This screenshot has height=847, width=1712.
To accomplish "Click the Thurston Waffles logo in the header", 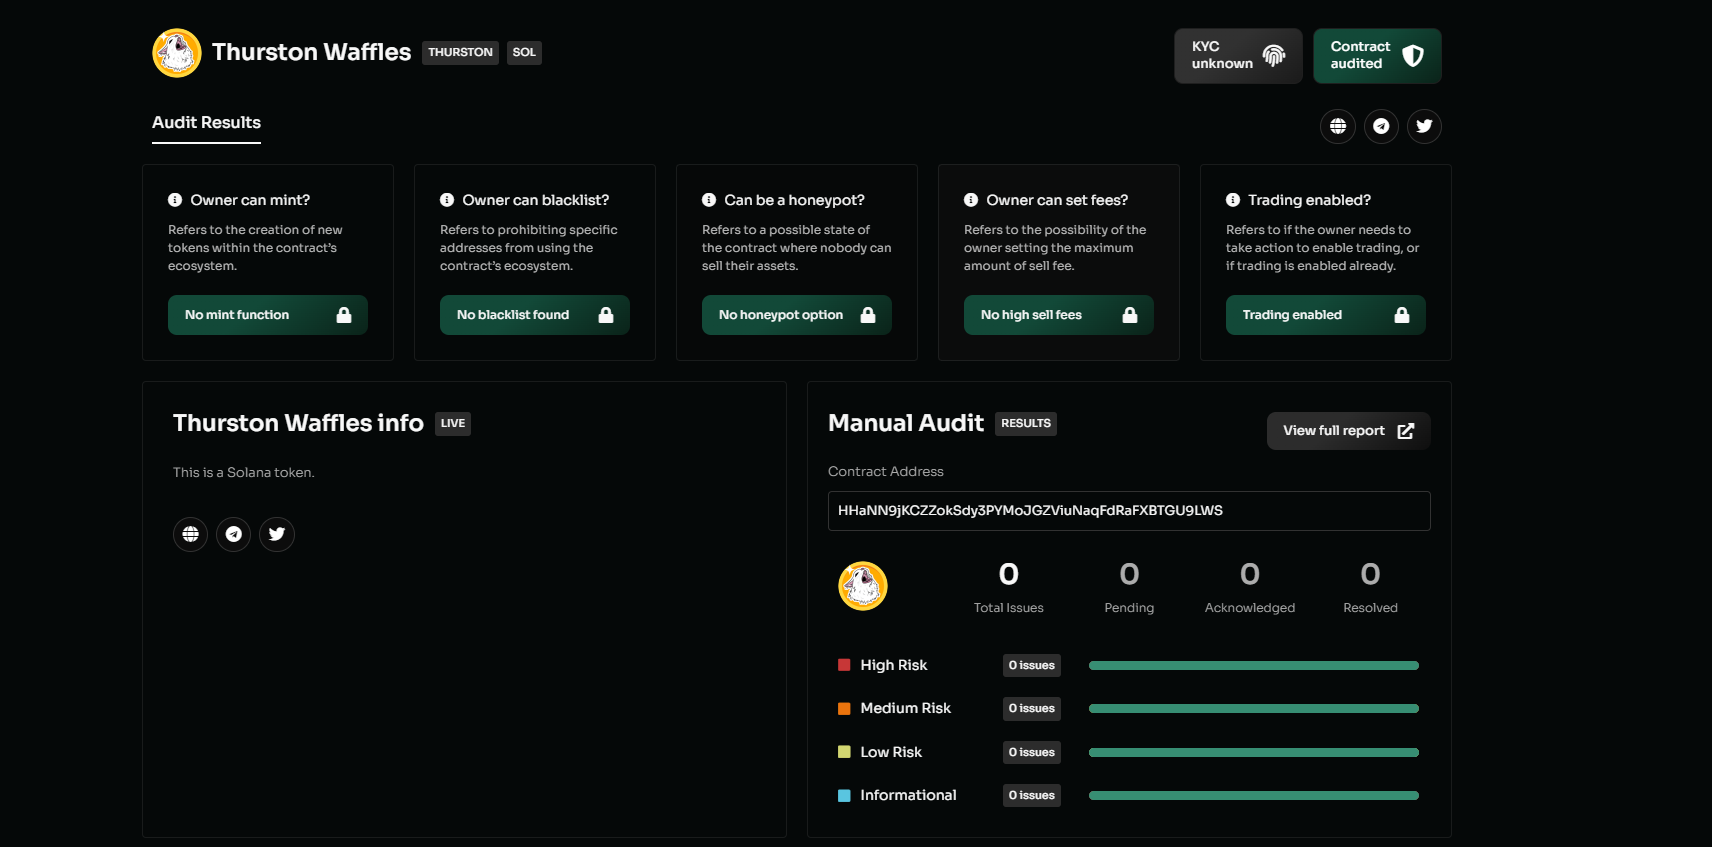I will (177, 53).
